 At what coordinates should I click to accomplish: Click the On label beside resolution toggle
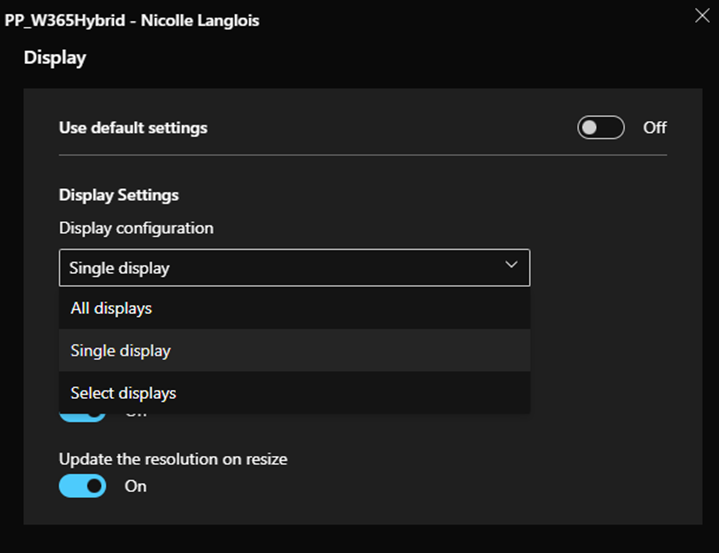pyautogui.click(x=135, y=486)
